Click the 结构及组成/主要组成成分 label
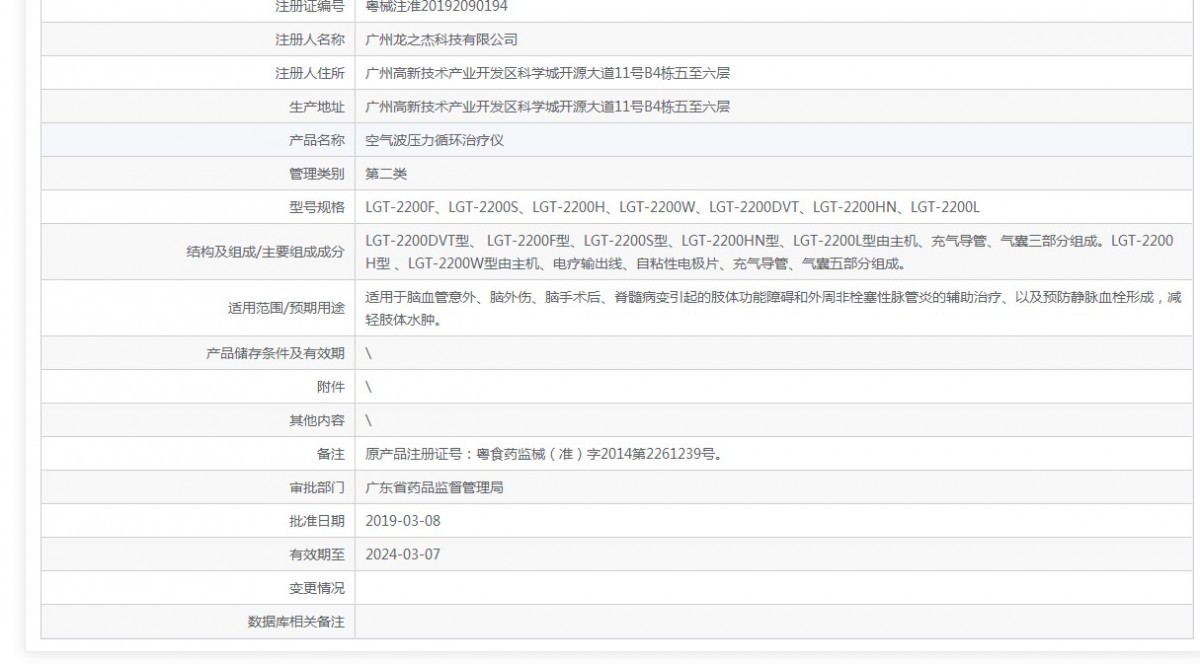 (266, 253)
